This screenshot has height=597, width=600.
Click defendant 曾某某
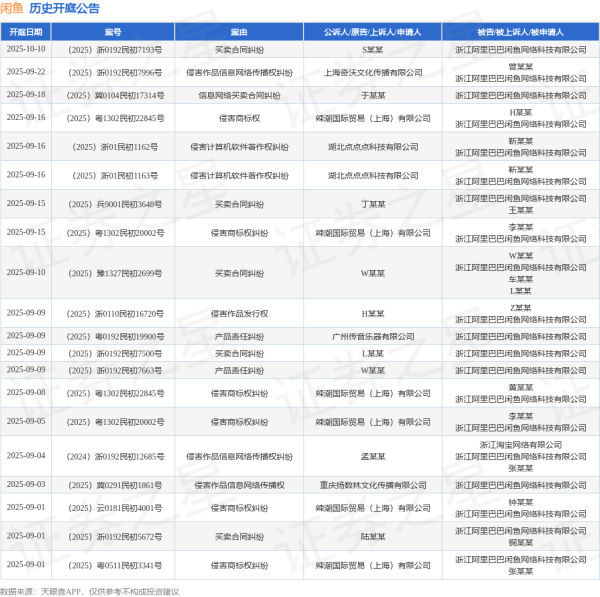pos(520,67)
